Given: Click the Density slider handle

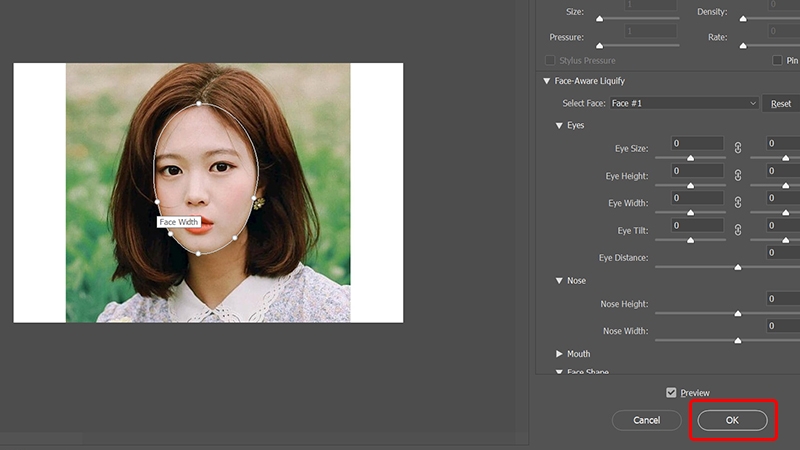Looking at the screenshot, I should (743, 19).
